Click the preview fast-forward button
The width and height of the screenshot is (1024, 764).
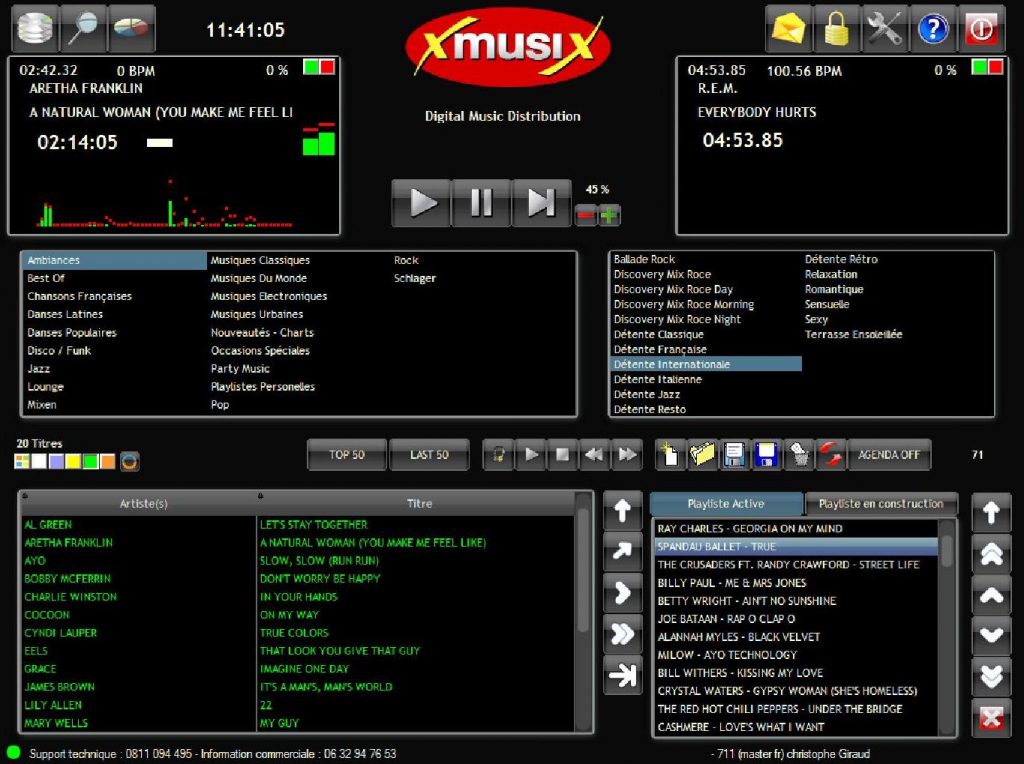(626, 454)
